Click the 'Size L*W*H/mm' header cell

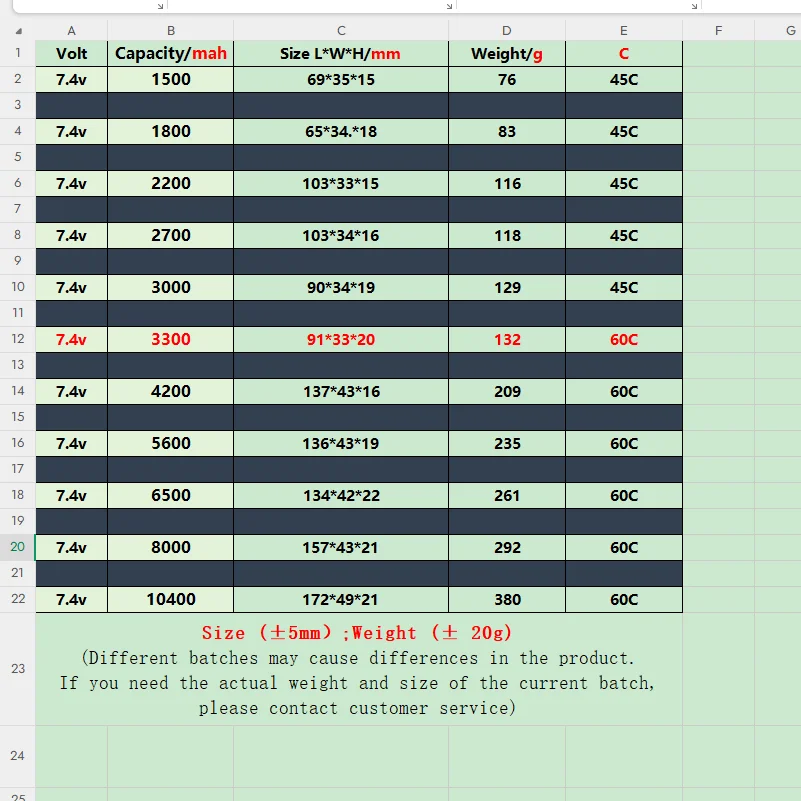click(341, 54)
